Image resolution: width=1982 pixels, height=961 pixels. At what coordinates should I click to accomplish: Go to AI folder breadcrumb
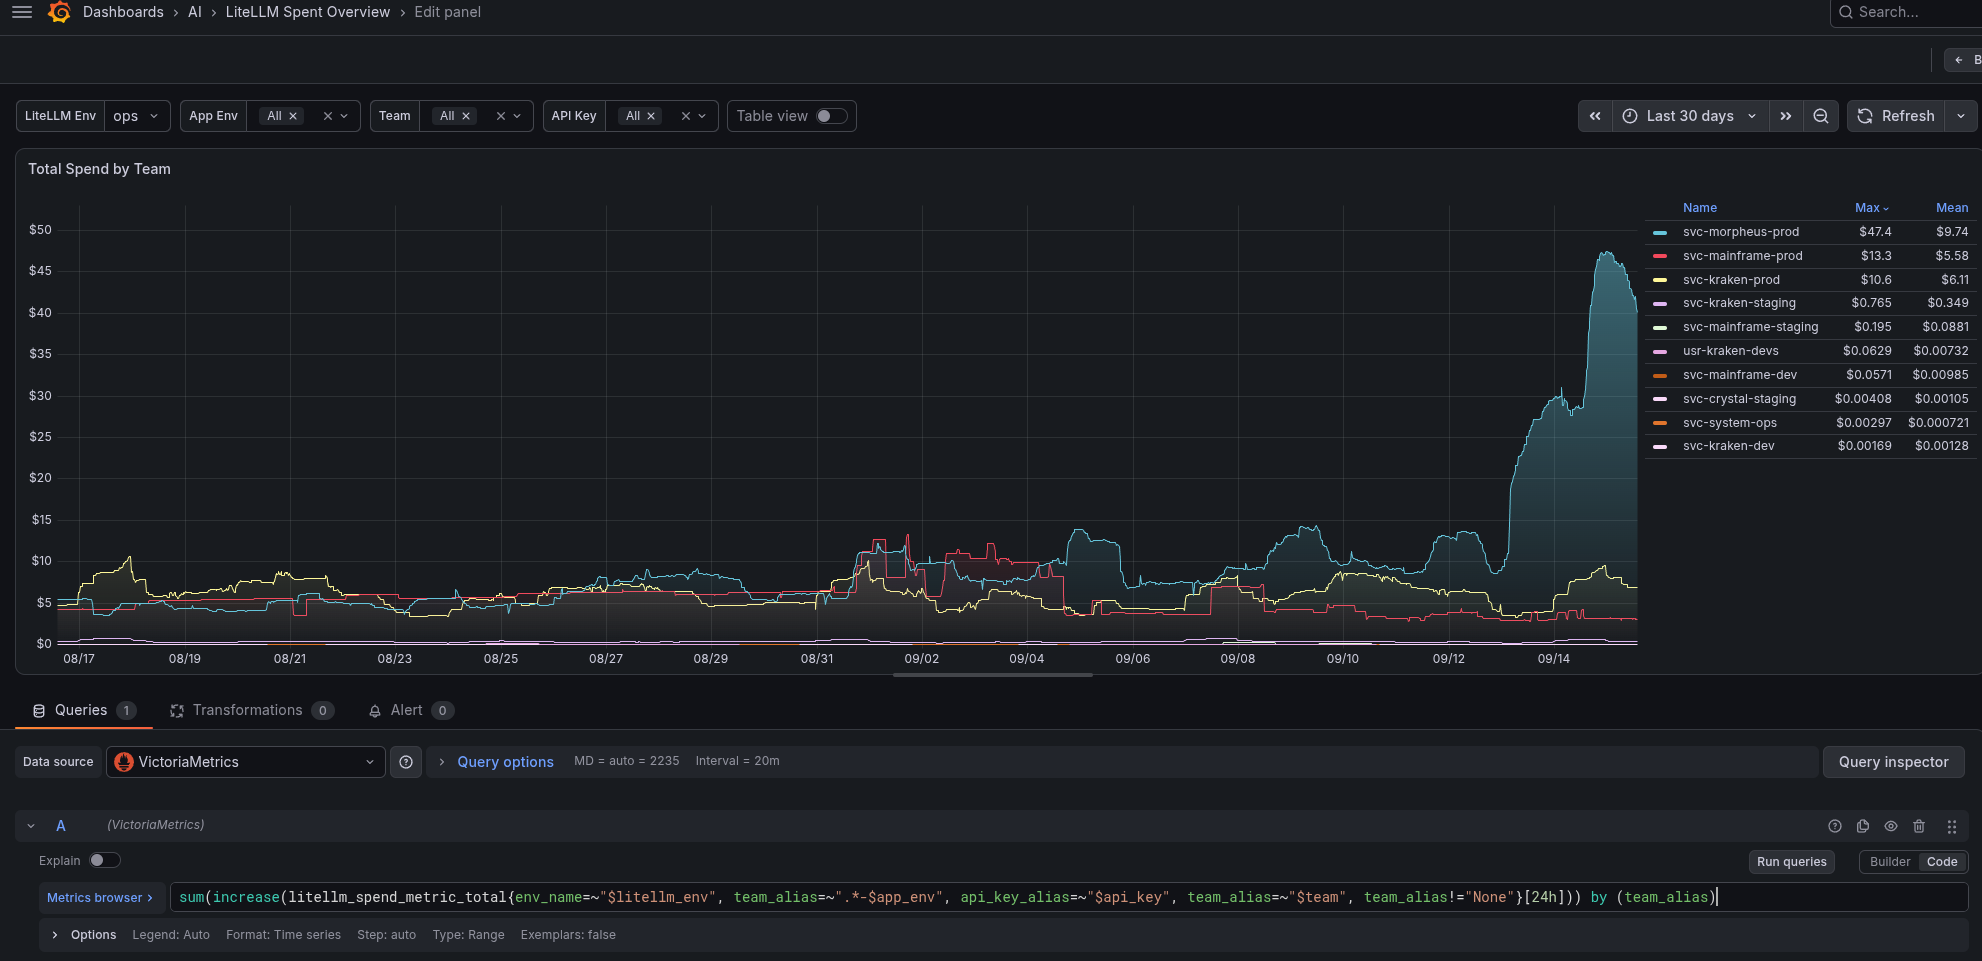195,12
